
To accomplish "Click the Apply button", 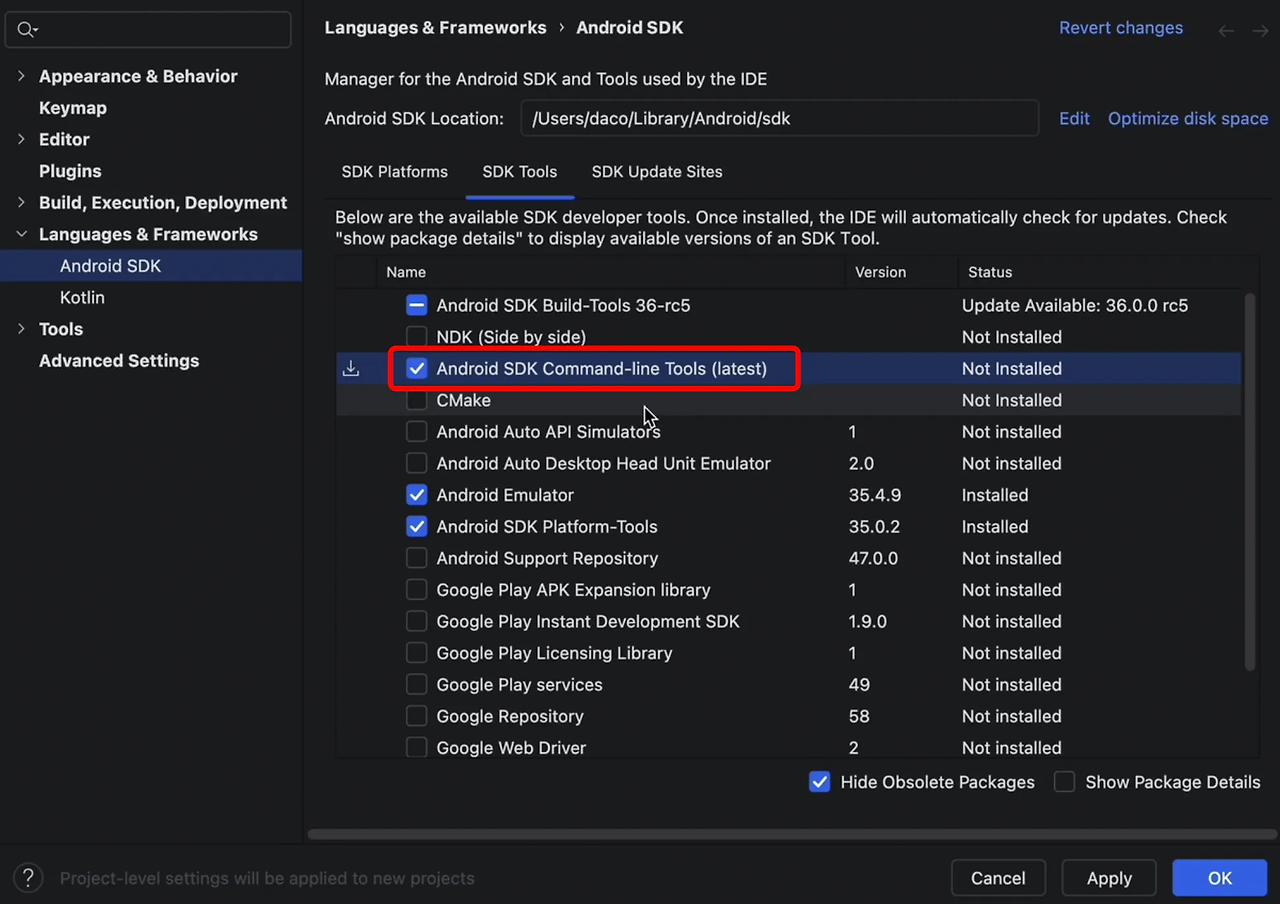I will point(1109,878).
